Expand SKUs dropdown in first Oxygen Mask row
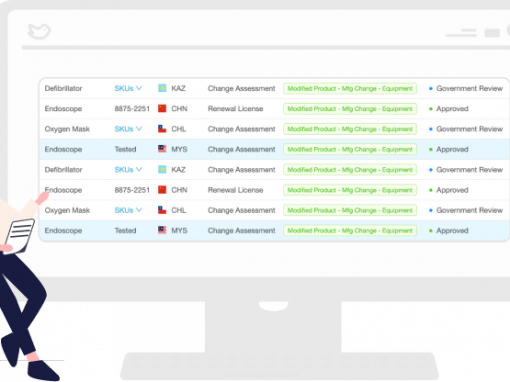This screenshot has height=382, width=510. [x=128, y=129]
